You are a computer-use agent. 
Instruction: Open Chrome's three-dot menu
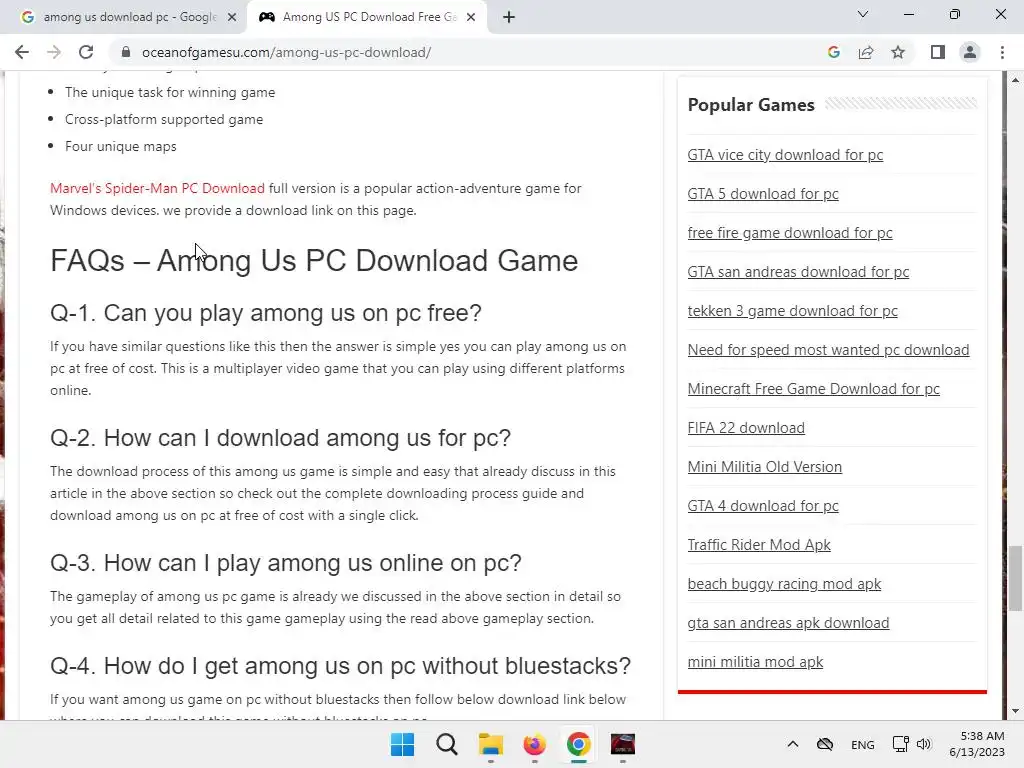click(x=1002, y=52)
